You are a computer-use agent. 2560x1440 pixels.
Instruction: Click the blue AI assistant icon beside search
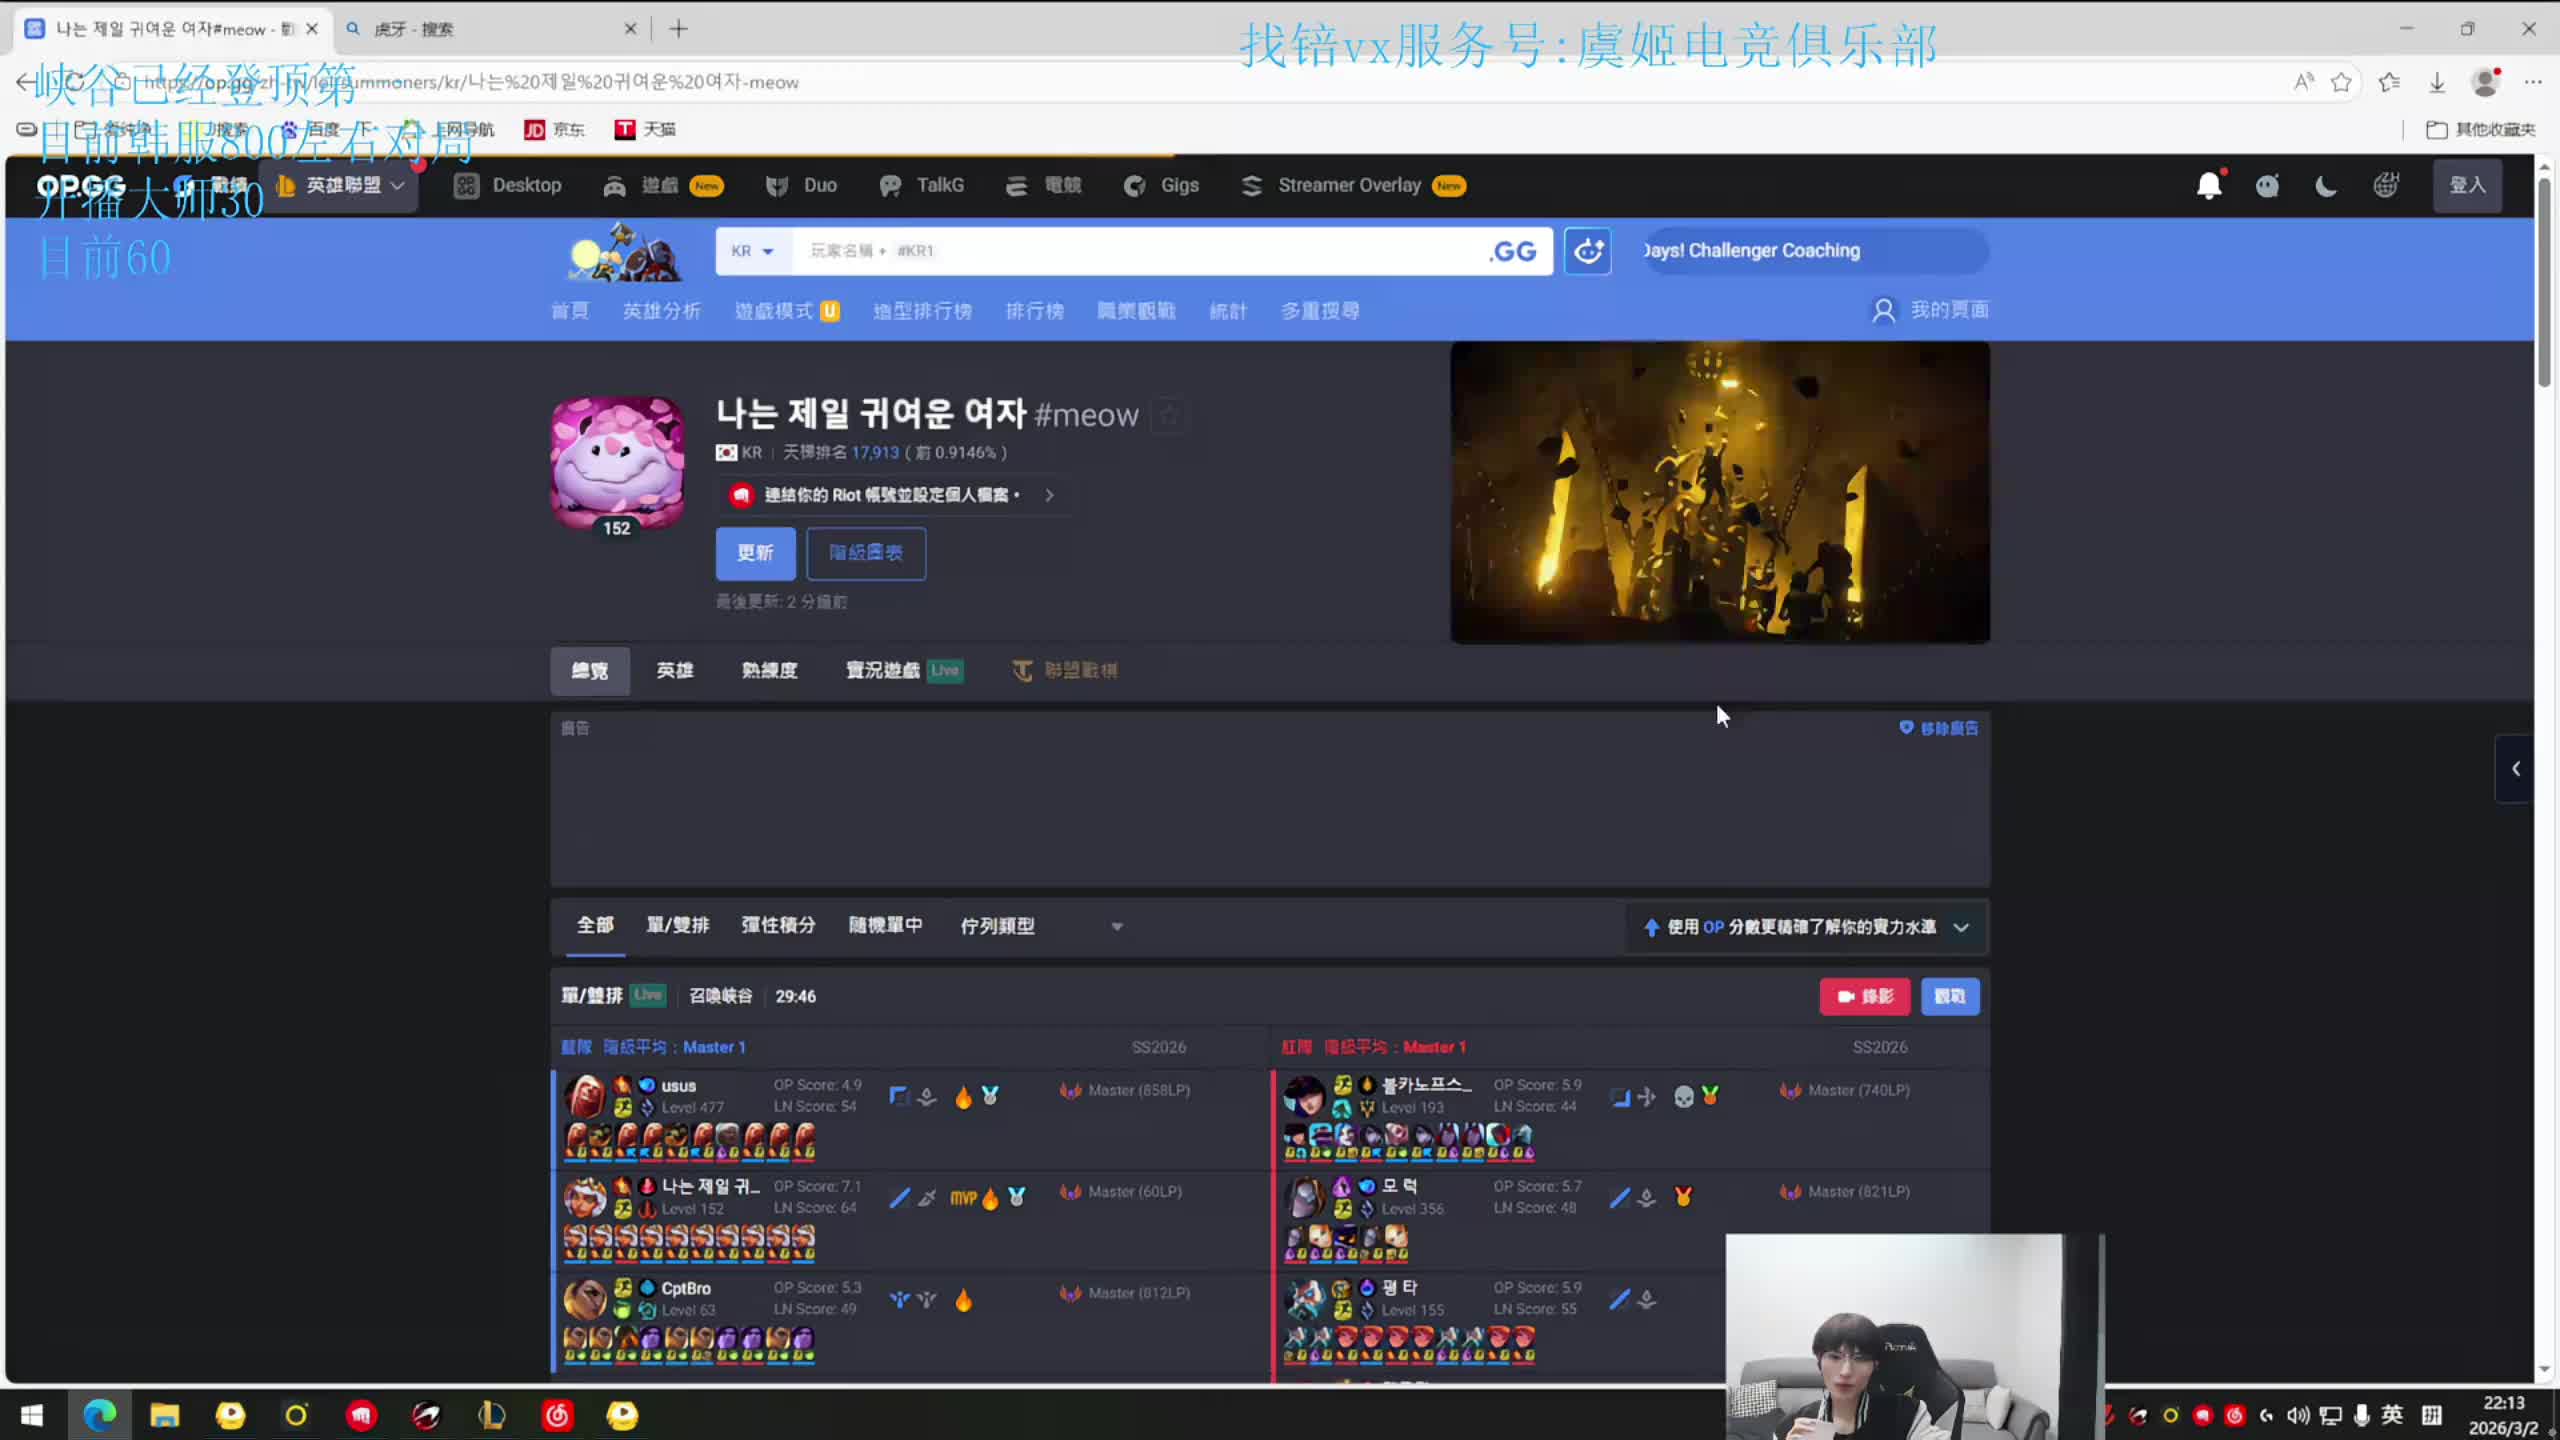(x=1588, y=251)
